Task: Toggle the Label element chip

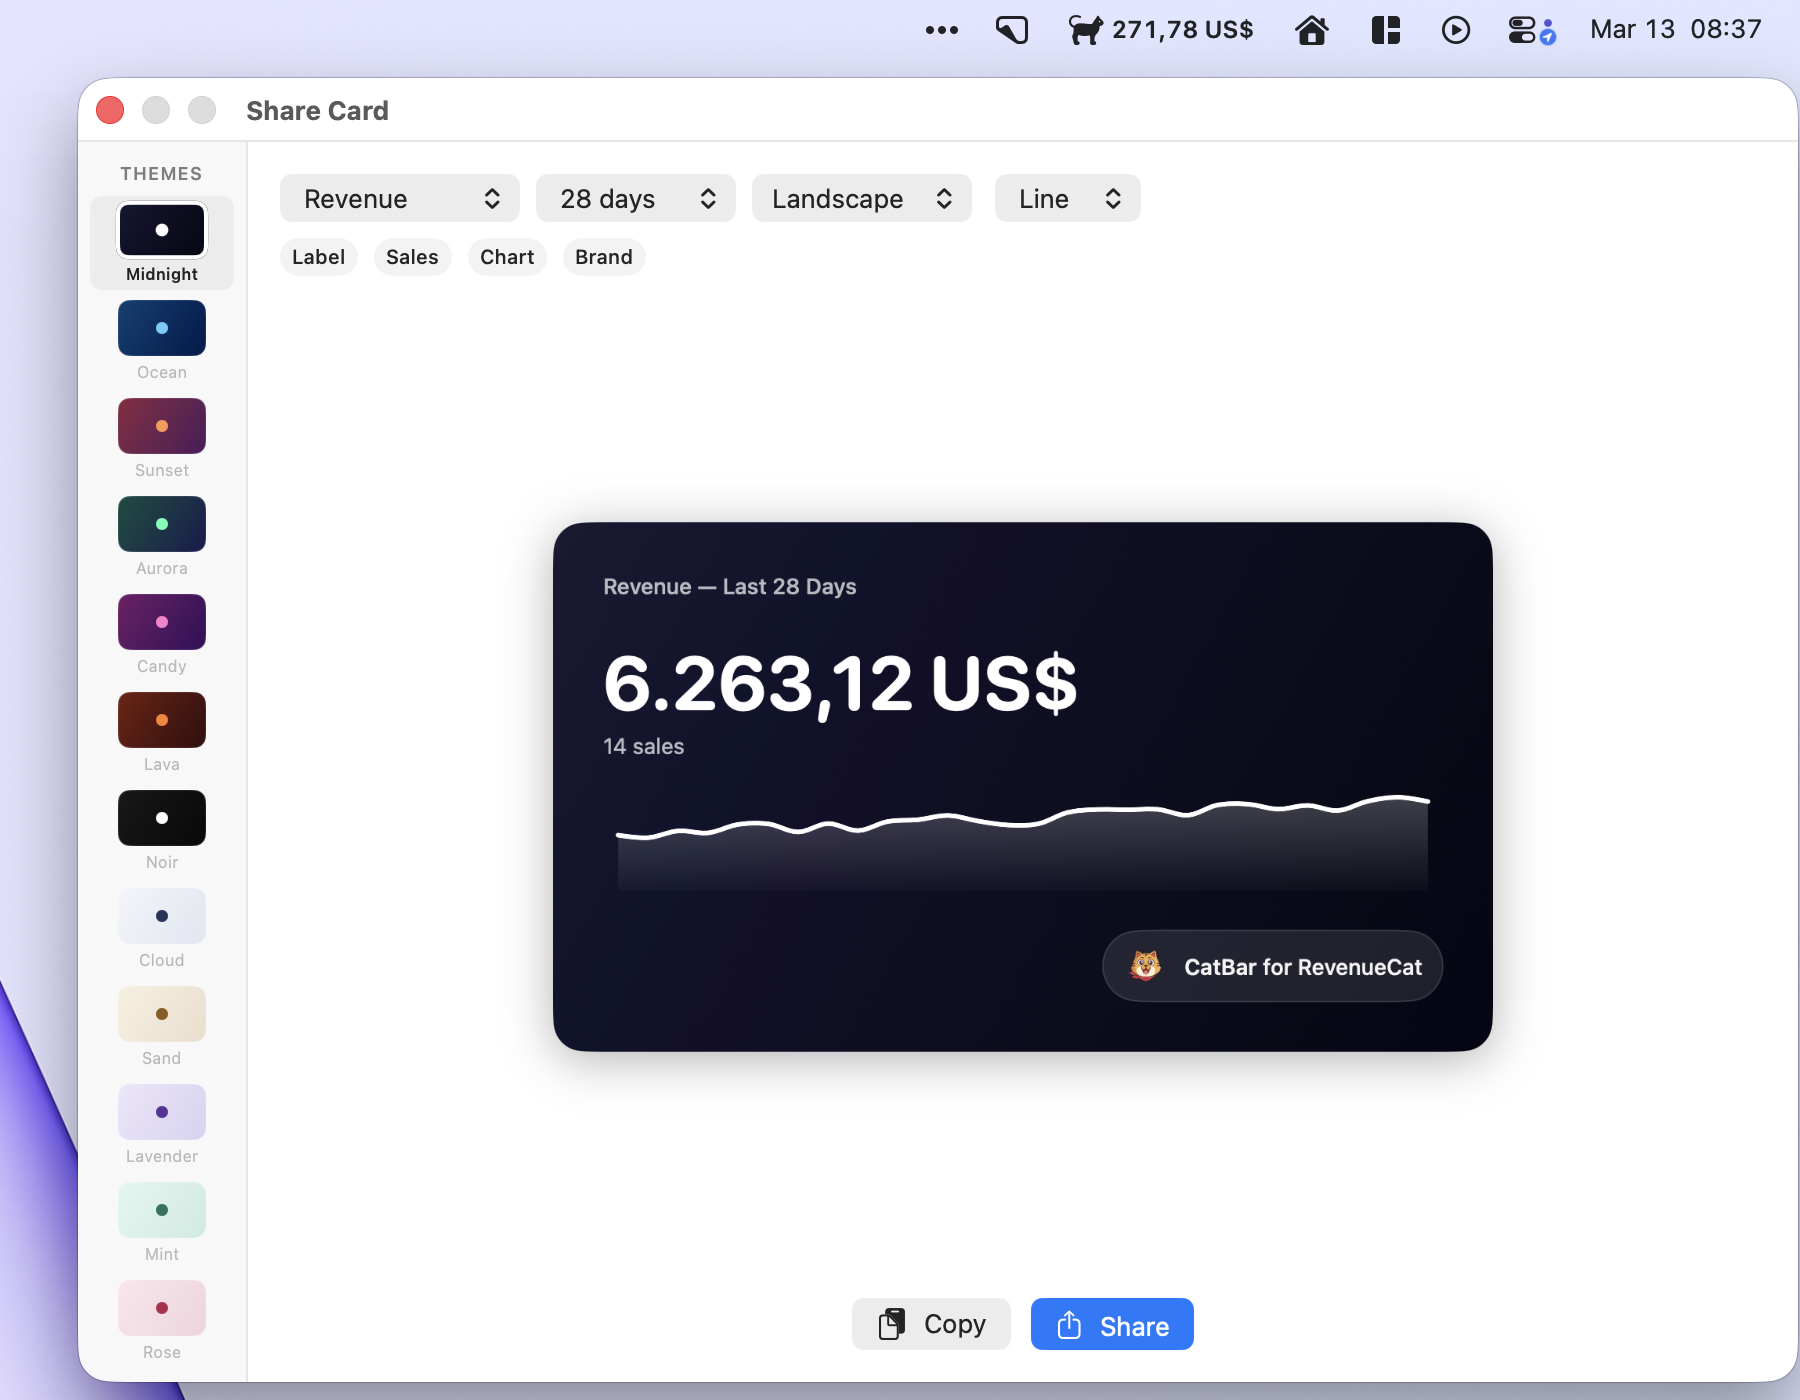Action: 318,257
